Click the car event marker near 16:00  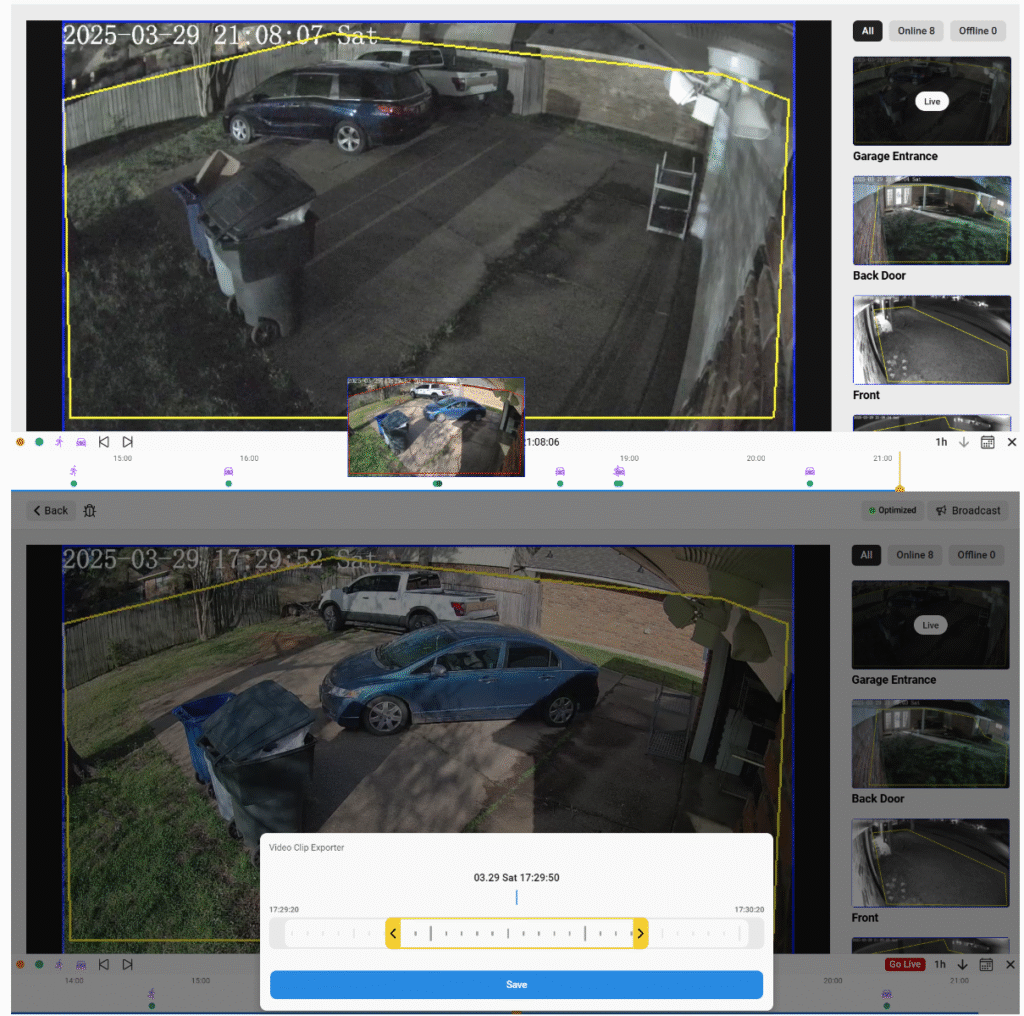(x=228, y=470)
